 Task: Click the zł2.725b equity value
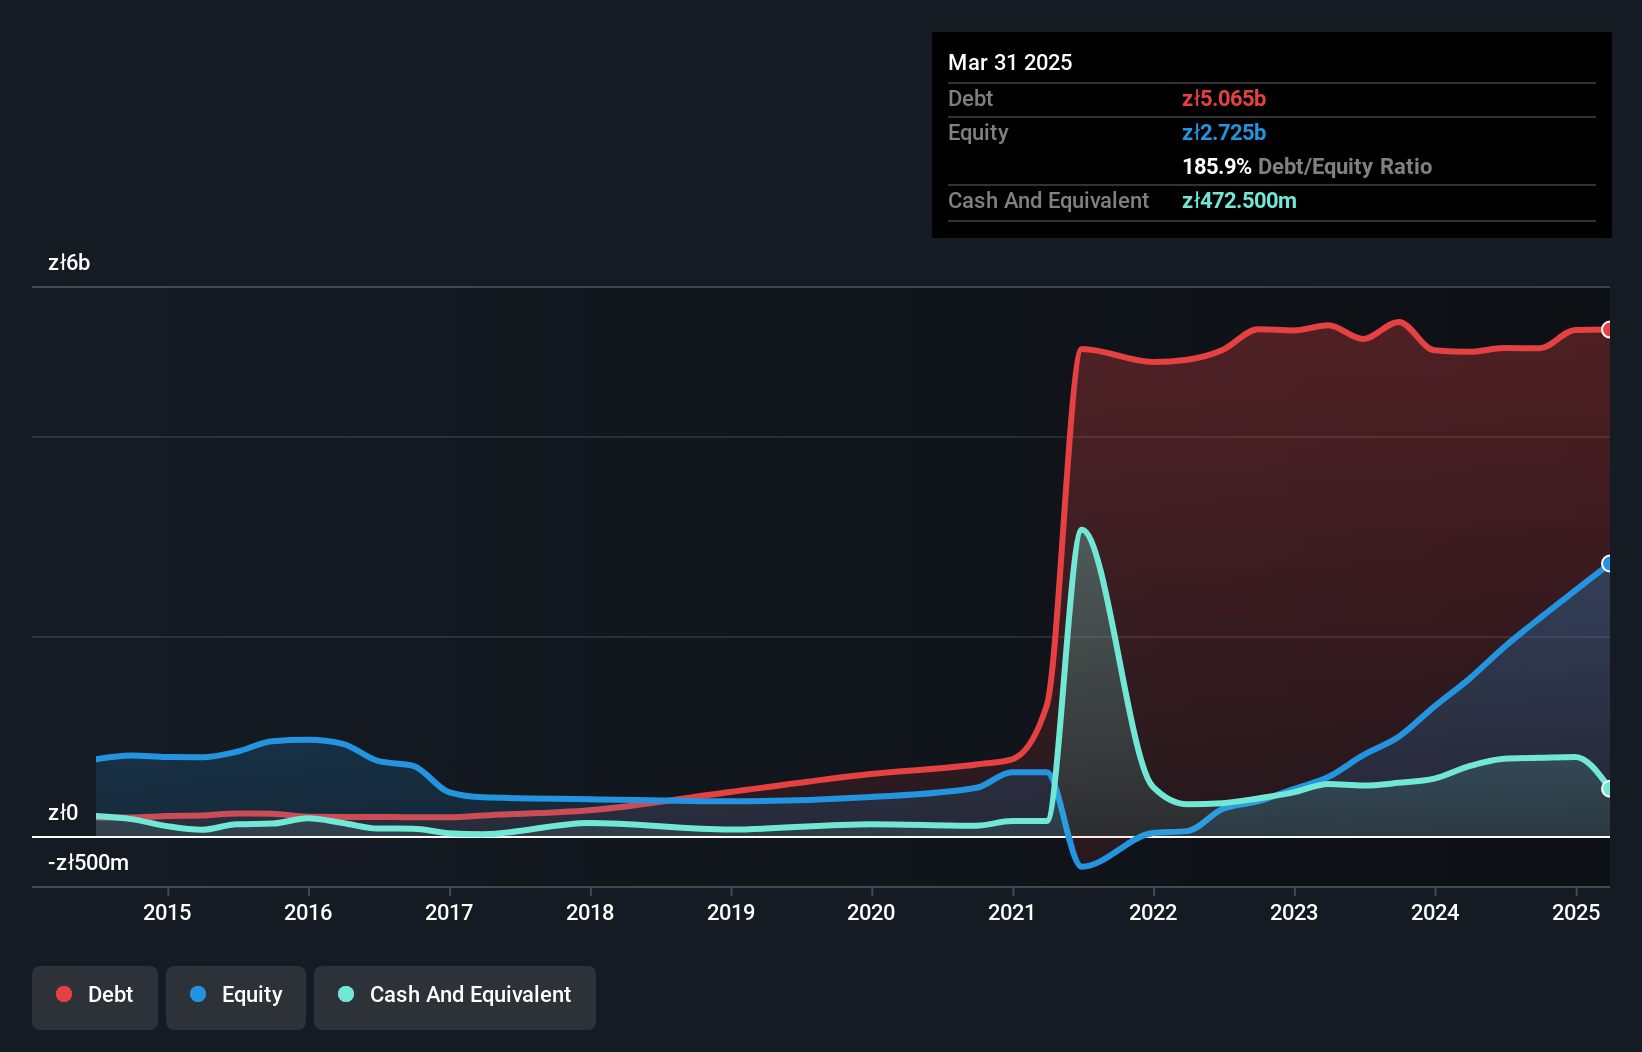pos(1224,132)
